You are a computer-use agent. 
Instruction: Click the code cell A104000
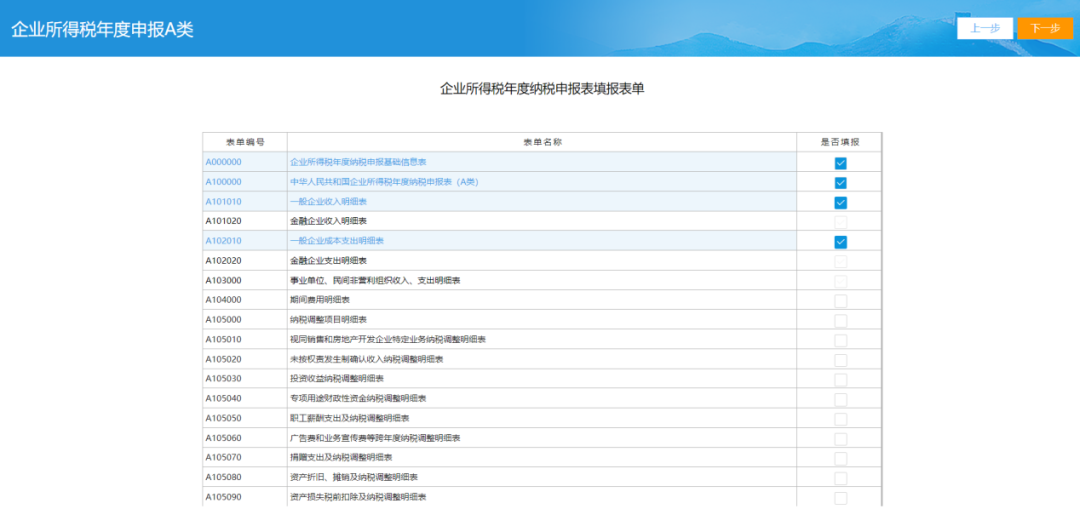[223, 300]
